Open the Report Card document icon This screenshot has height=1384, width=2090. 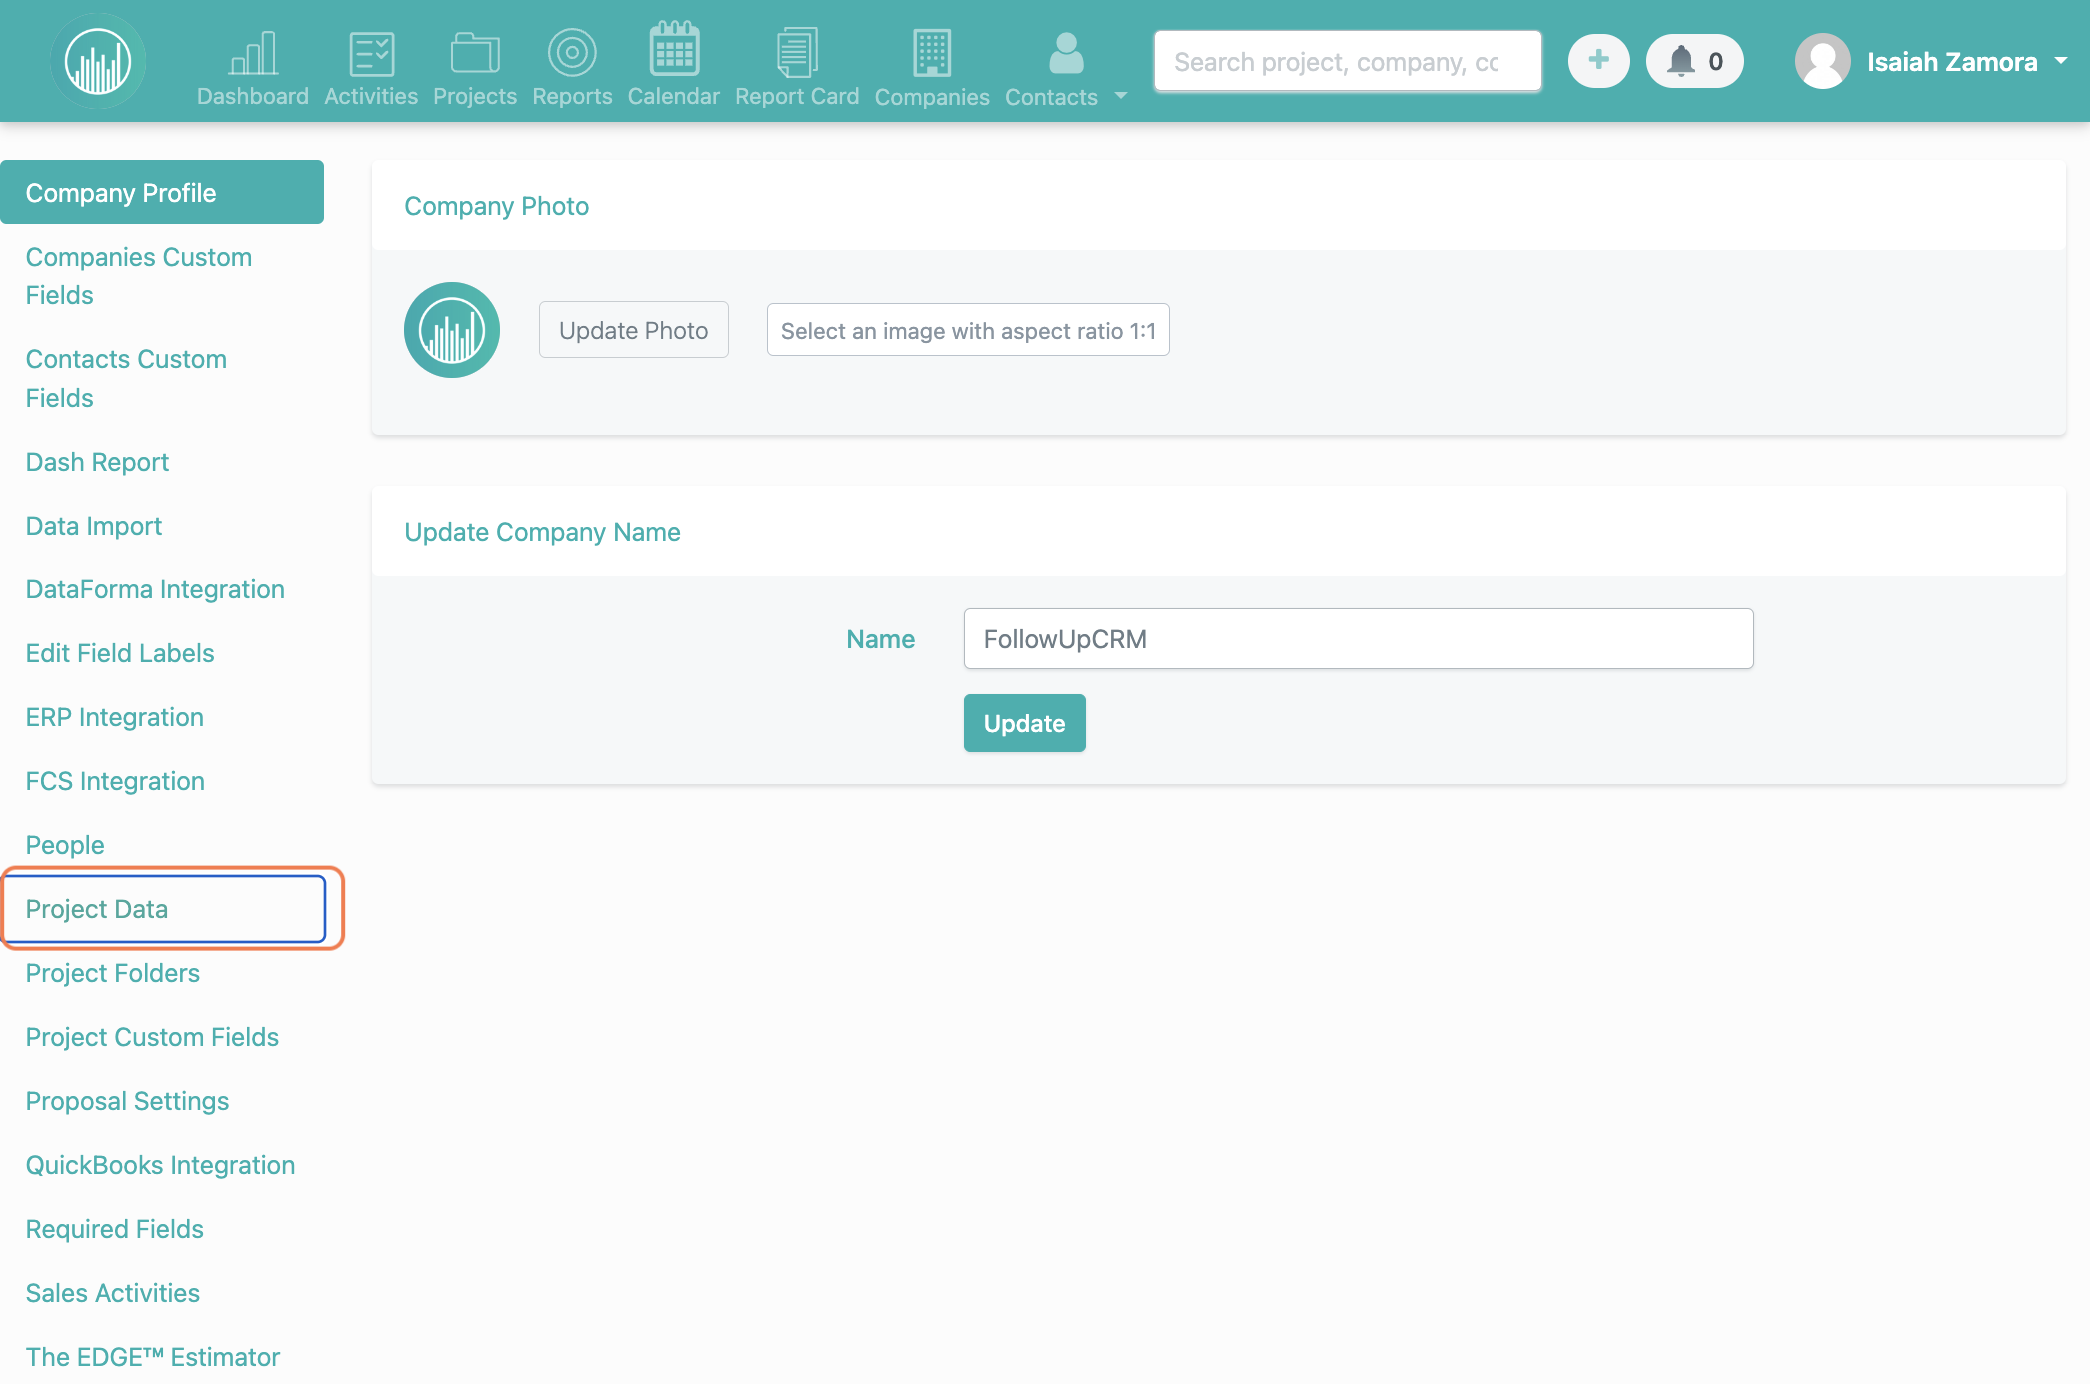[x=797, y=52]
